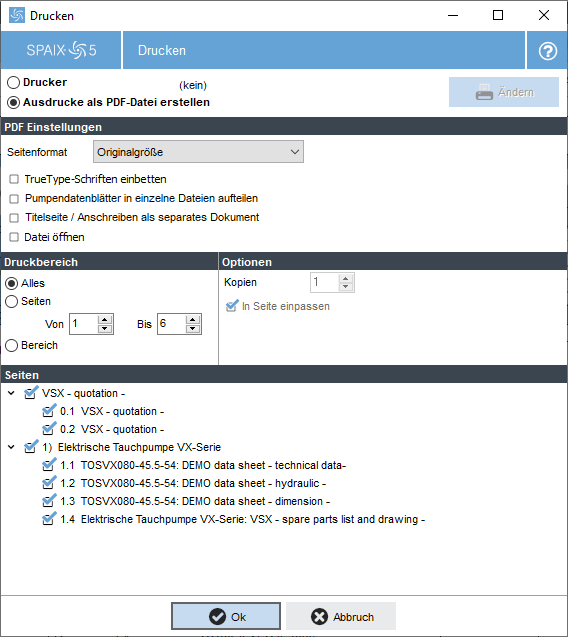Collapse the VSX - quotation tree node

click(x=12, y=393)
